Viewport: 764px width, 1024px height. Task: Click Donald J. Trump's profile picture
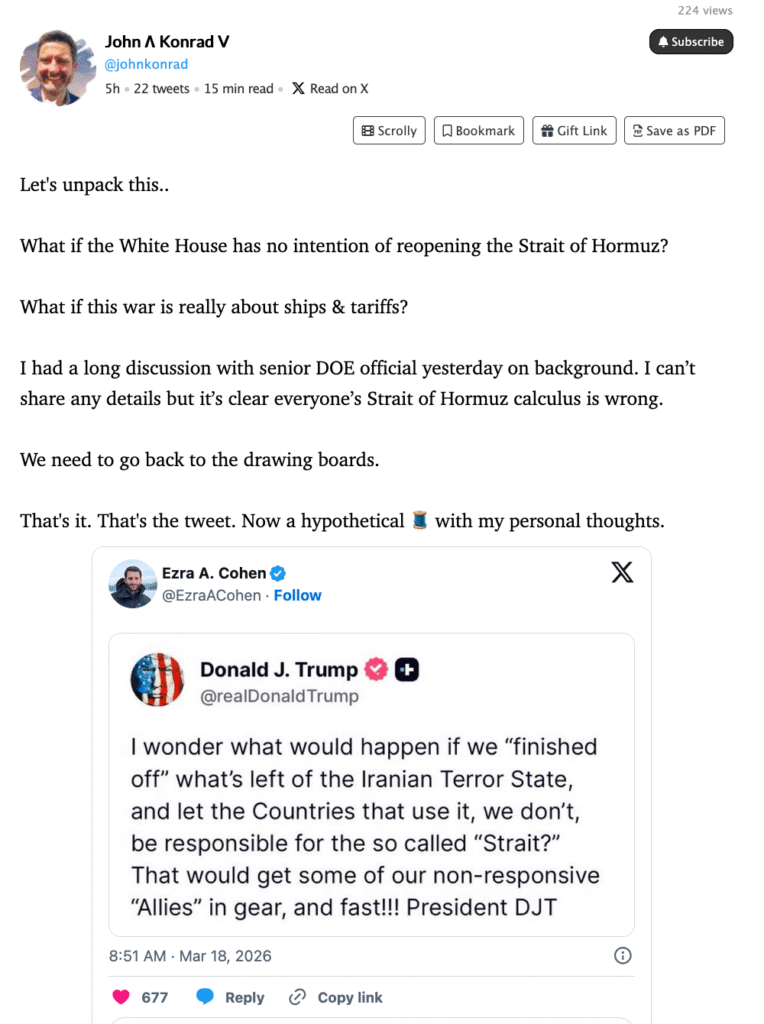[x=157, y=680]
